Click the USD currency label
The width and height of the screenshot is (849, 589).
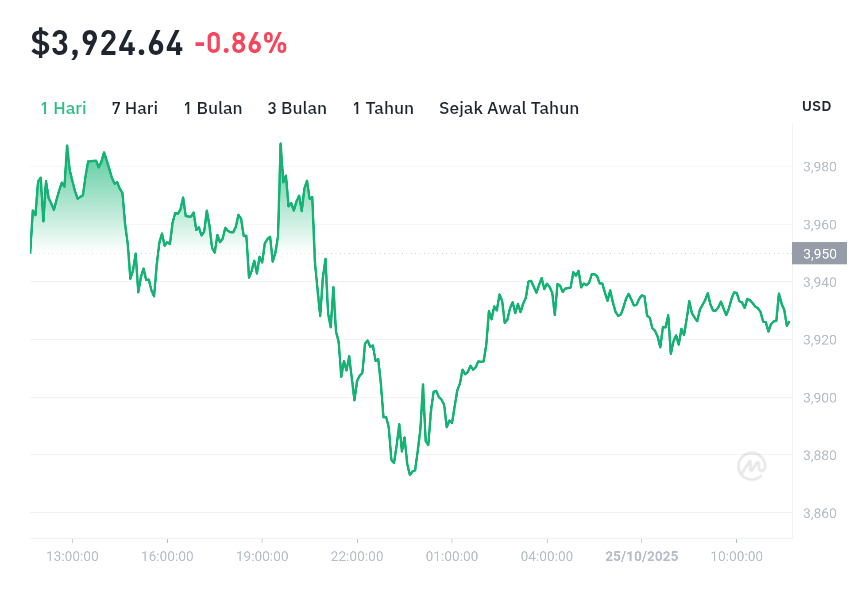(817, 107)
